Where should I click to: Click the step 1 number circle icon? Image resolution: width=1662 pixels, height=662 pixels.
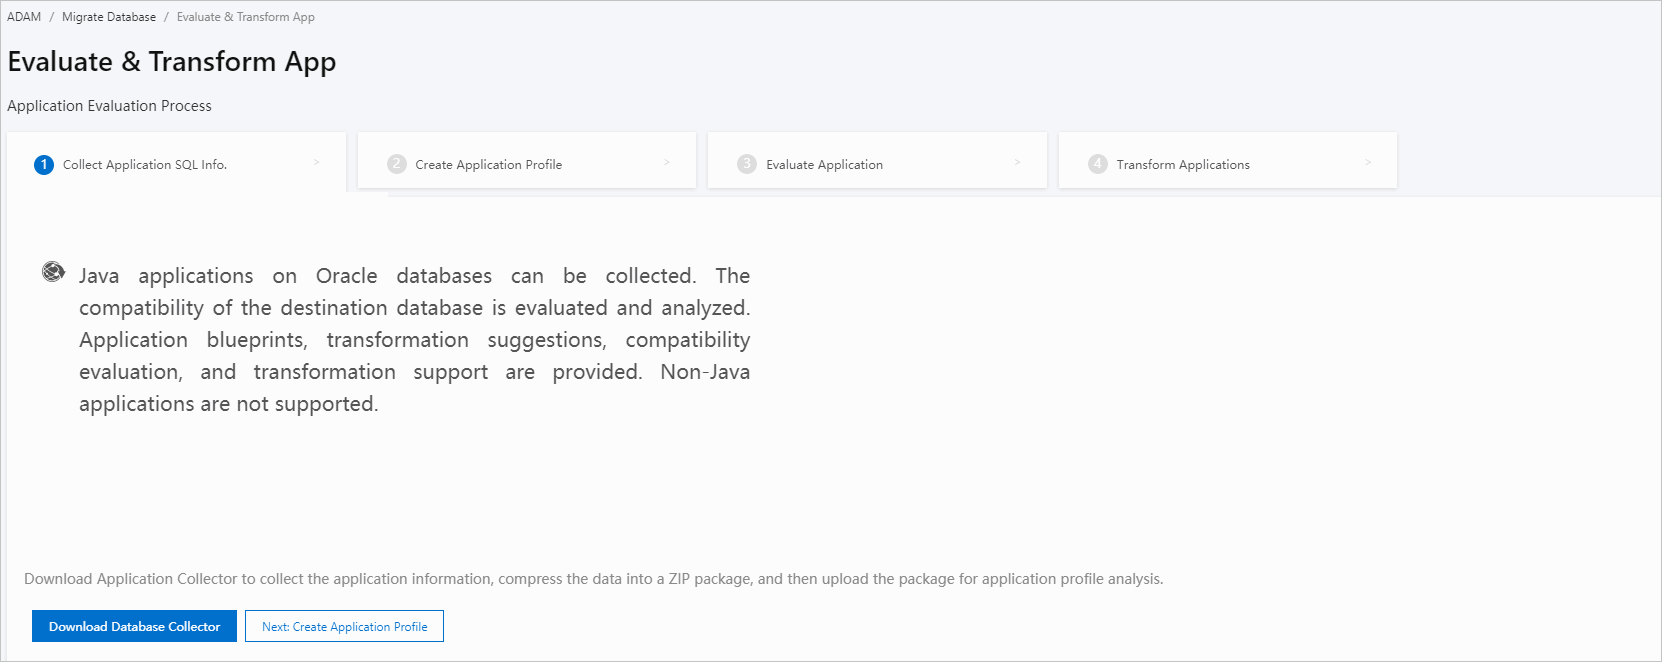point(44,165)
